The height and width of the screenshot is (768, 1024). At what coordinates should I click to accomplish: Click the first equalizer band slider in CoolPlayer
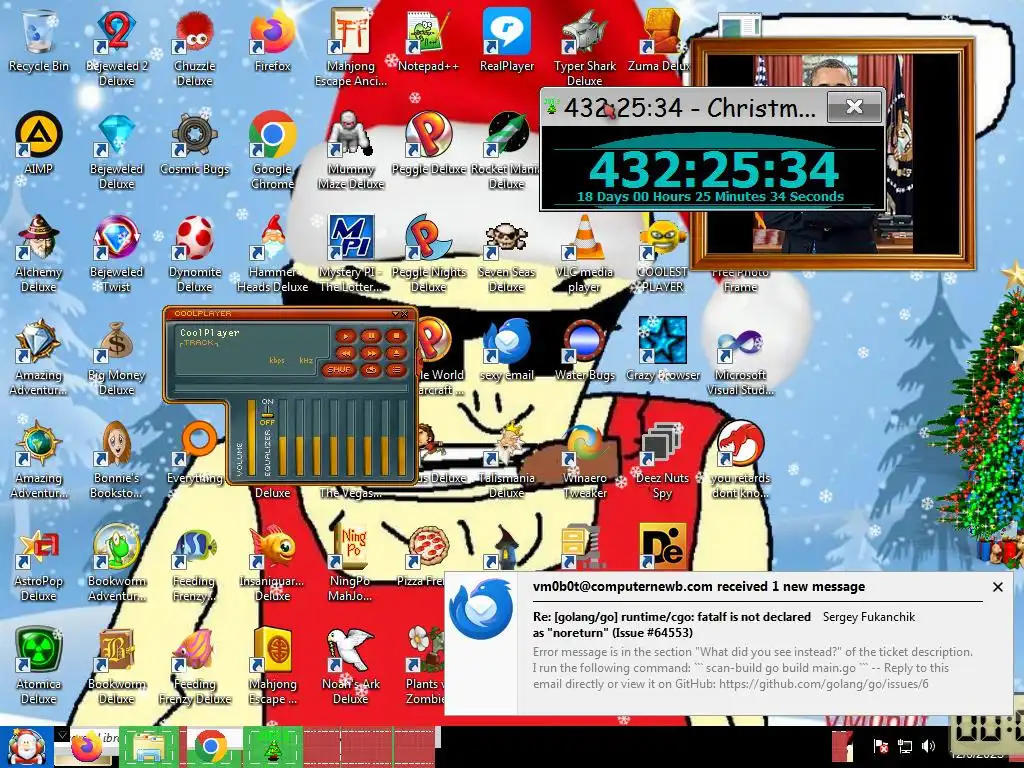point(283,438)
